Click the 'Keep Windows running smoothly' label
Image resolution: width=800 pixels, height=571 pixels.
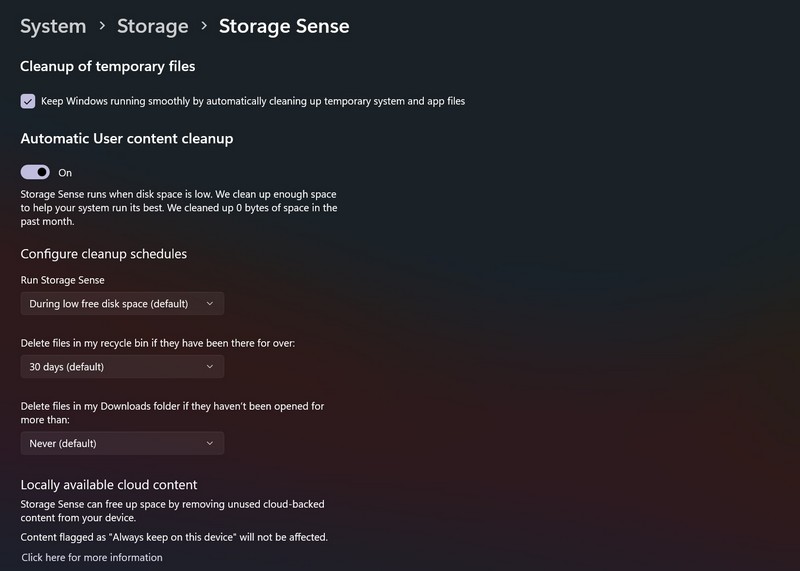253,101
